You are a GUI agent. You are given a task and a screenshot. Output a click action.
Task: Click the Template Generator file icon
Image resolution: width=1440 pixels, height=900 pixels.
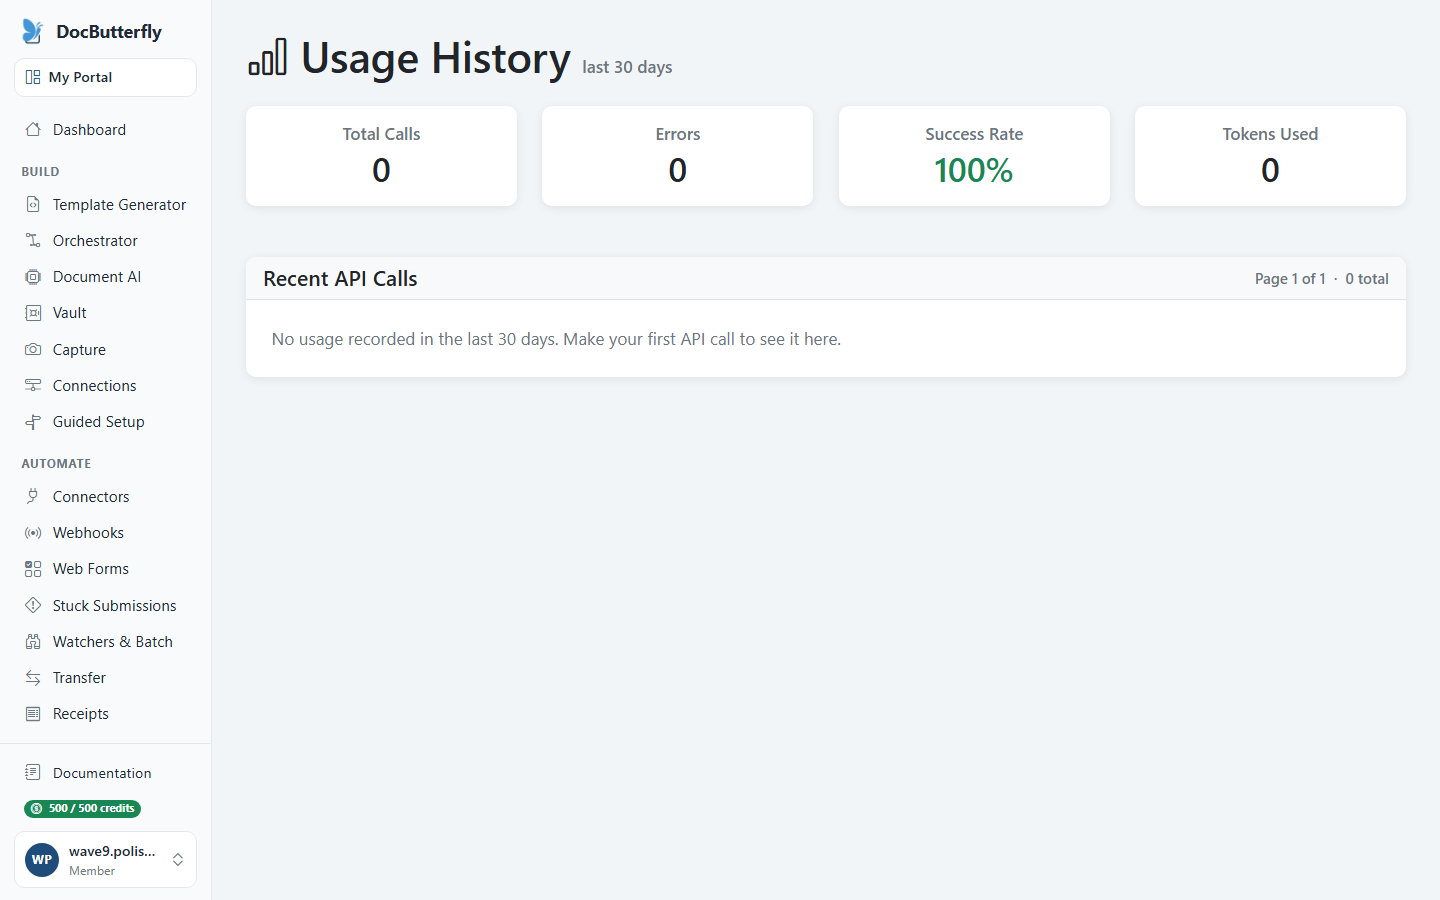pos(33,205)
